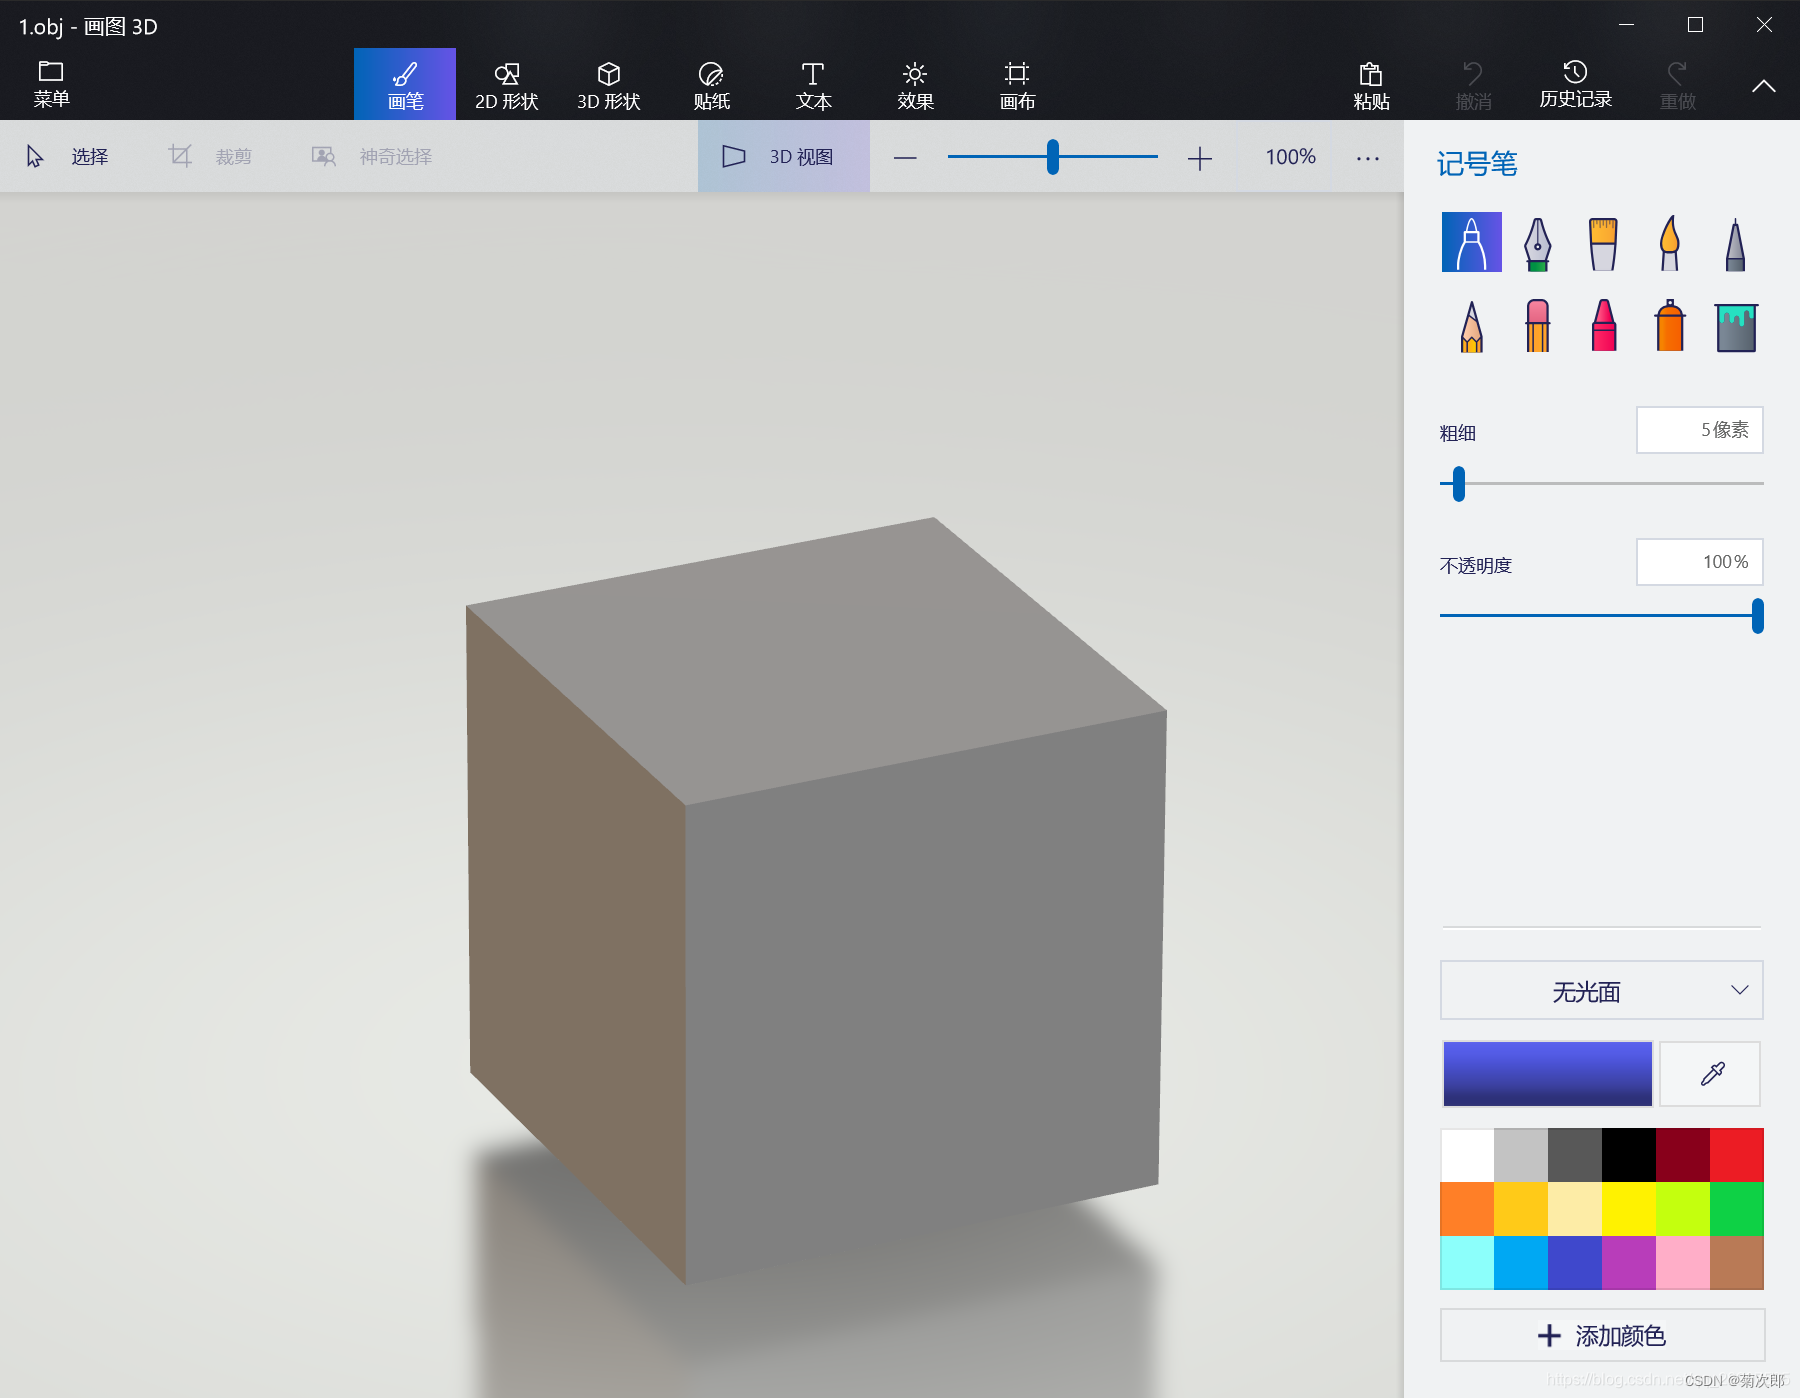
Task: Open the 历史记录 history panel
Action: (1573, 84)
